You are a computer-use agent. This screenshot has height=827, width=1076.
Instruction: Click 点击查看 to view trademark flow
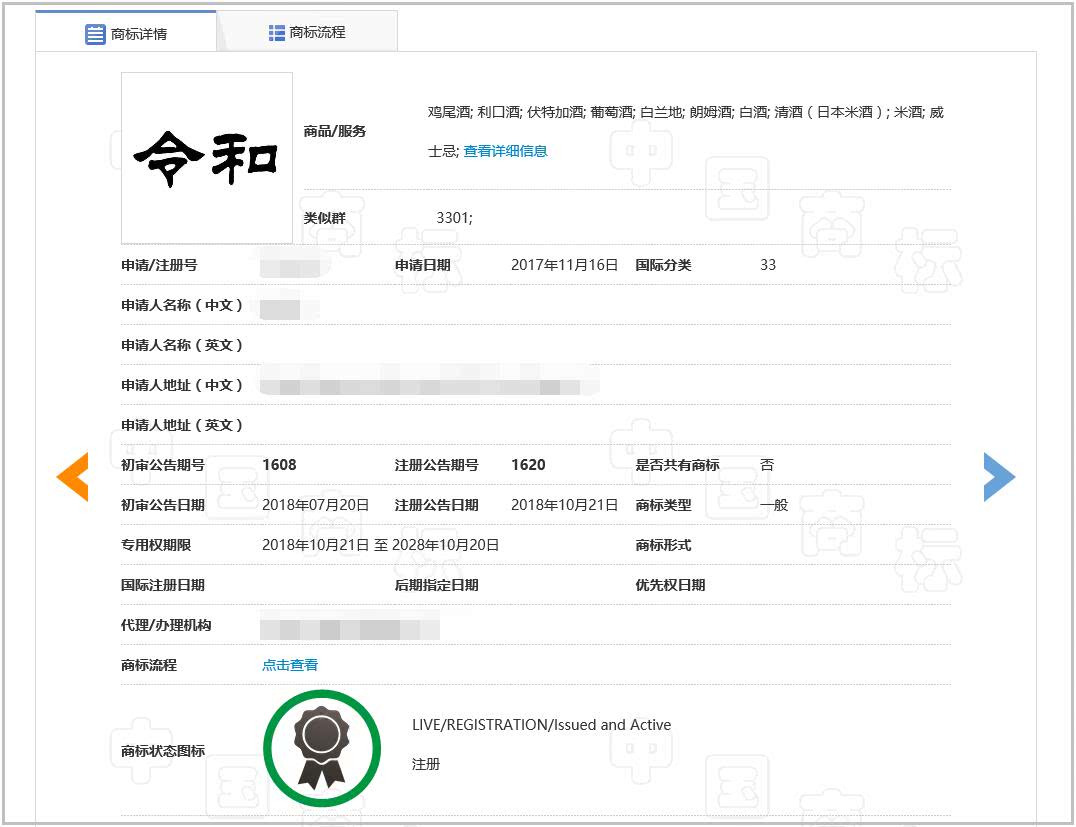(x=290, y=665)
